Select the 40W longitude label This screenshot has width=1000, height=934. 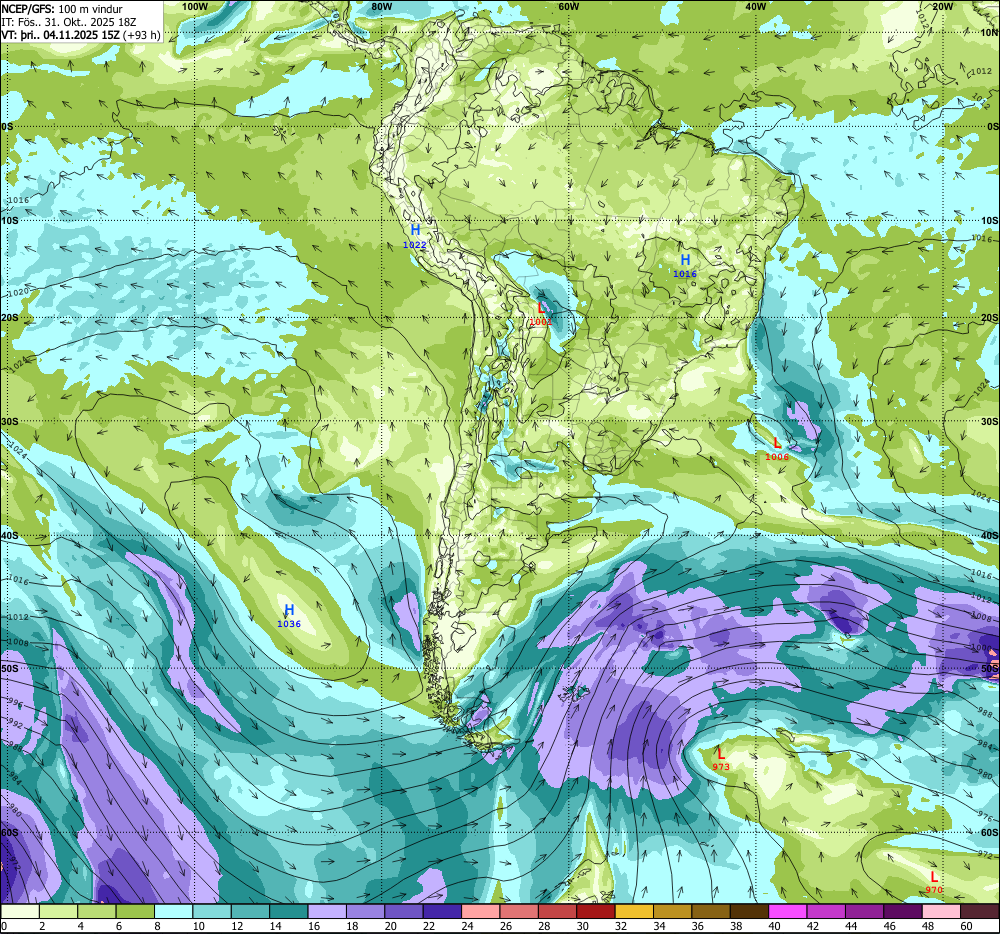point(755,6)
